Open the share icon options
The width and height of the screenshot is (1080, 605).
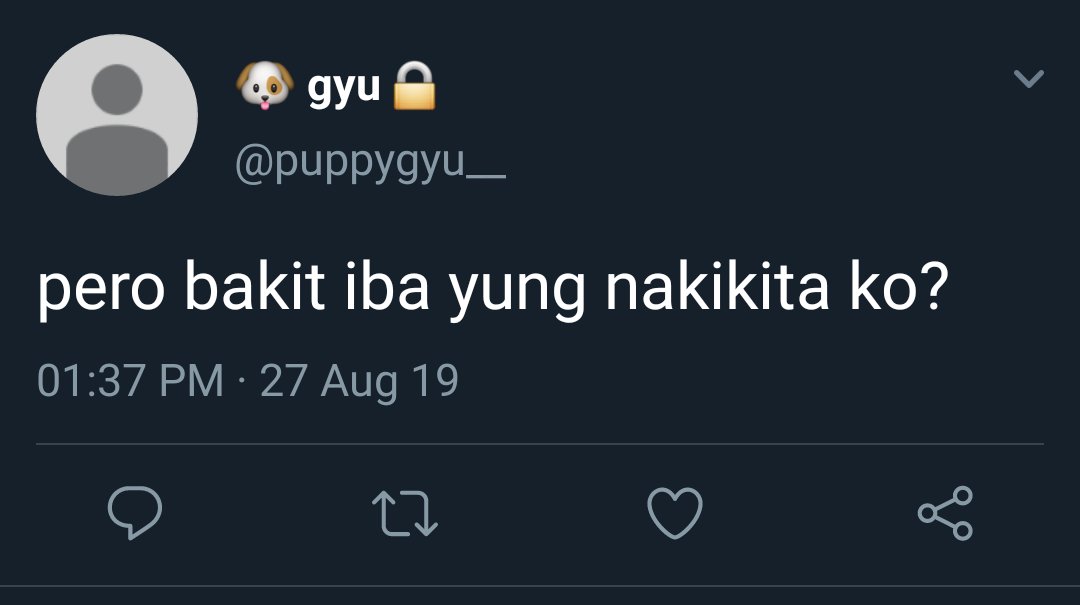pyautogui.click(x=945, y=513)
